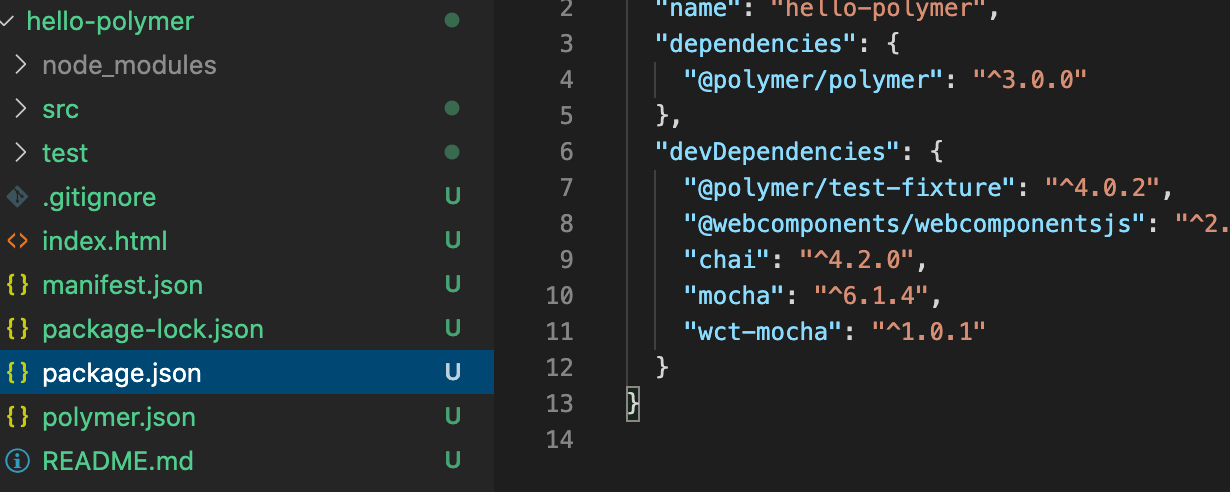The width and height of the screenshot is (1230, 492).
Task: Click the modified dot on src row
Action: pyautogui.click(x=452, y=108)
